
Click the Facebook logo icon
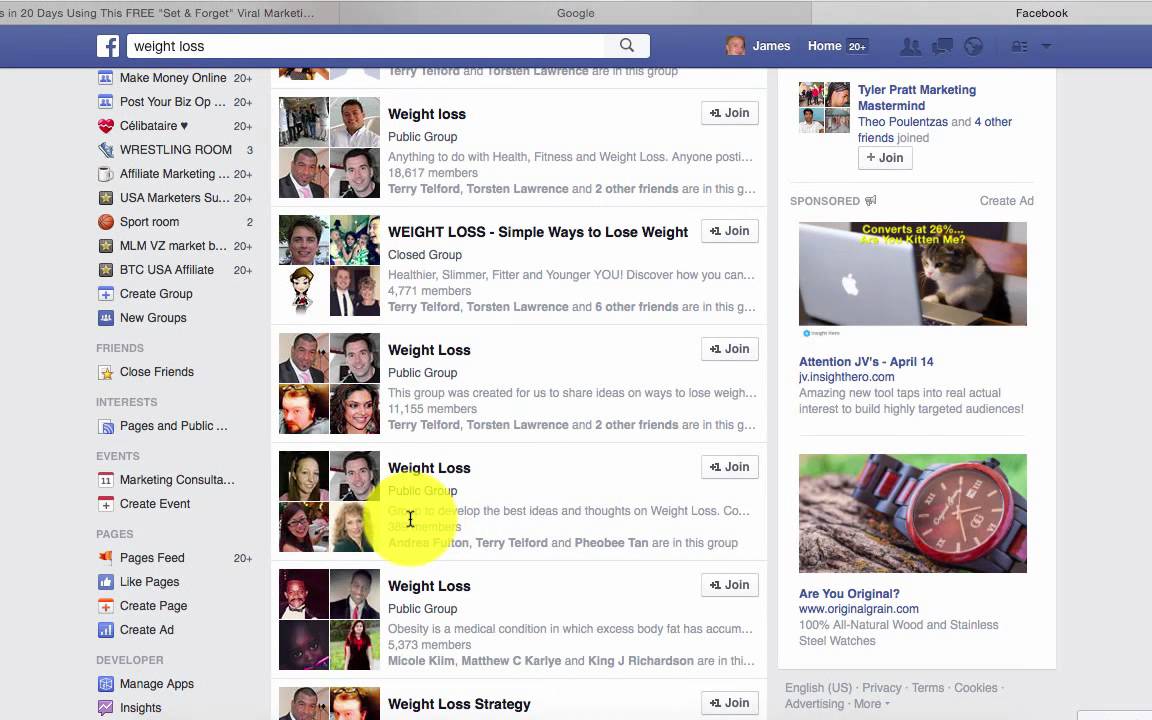click(108, 46)
